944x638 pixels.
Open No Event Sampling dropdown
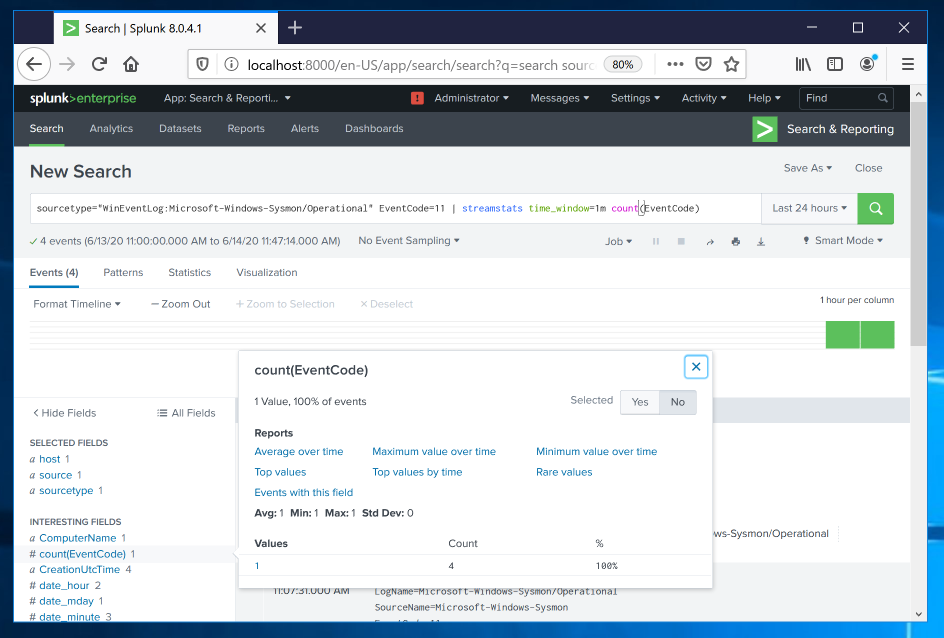(x=409, y=241)
